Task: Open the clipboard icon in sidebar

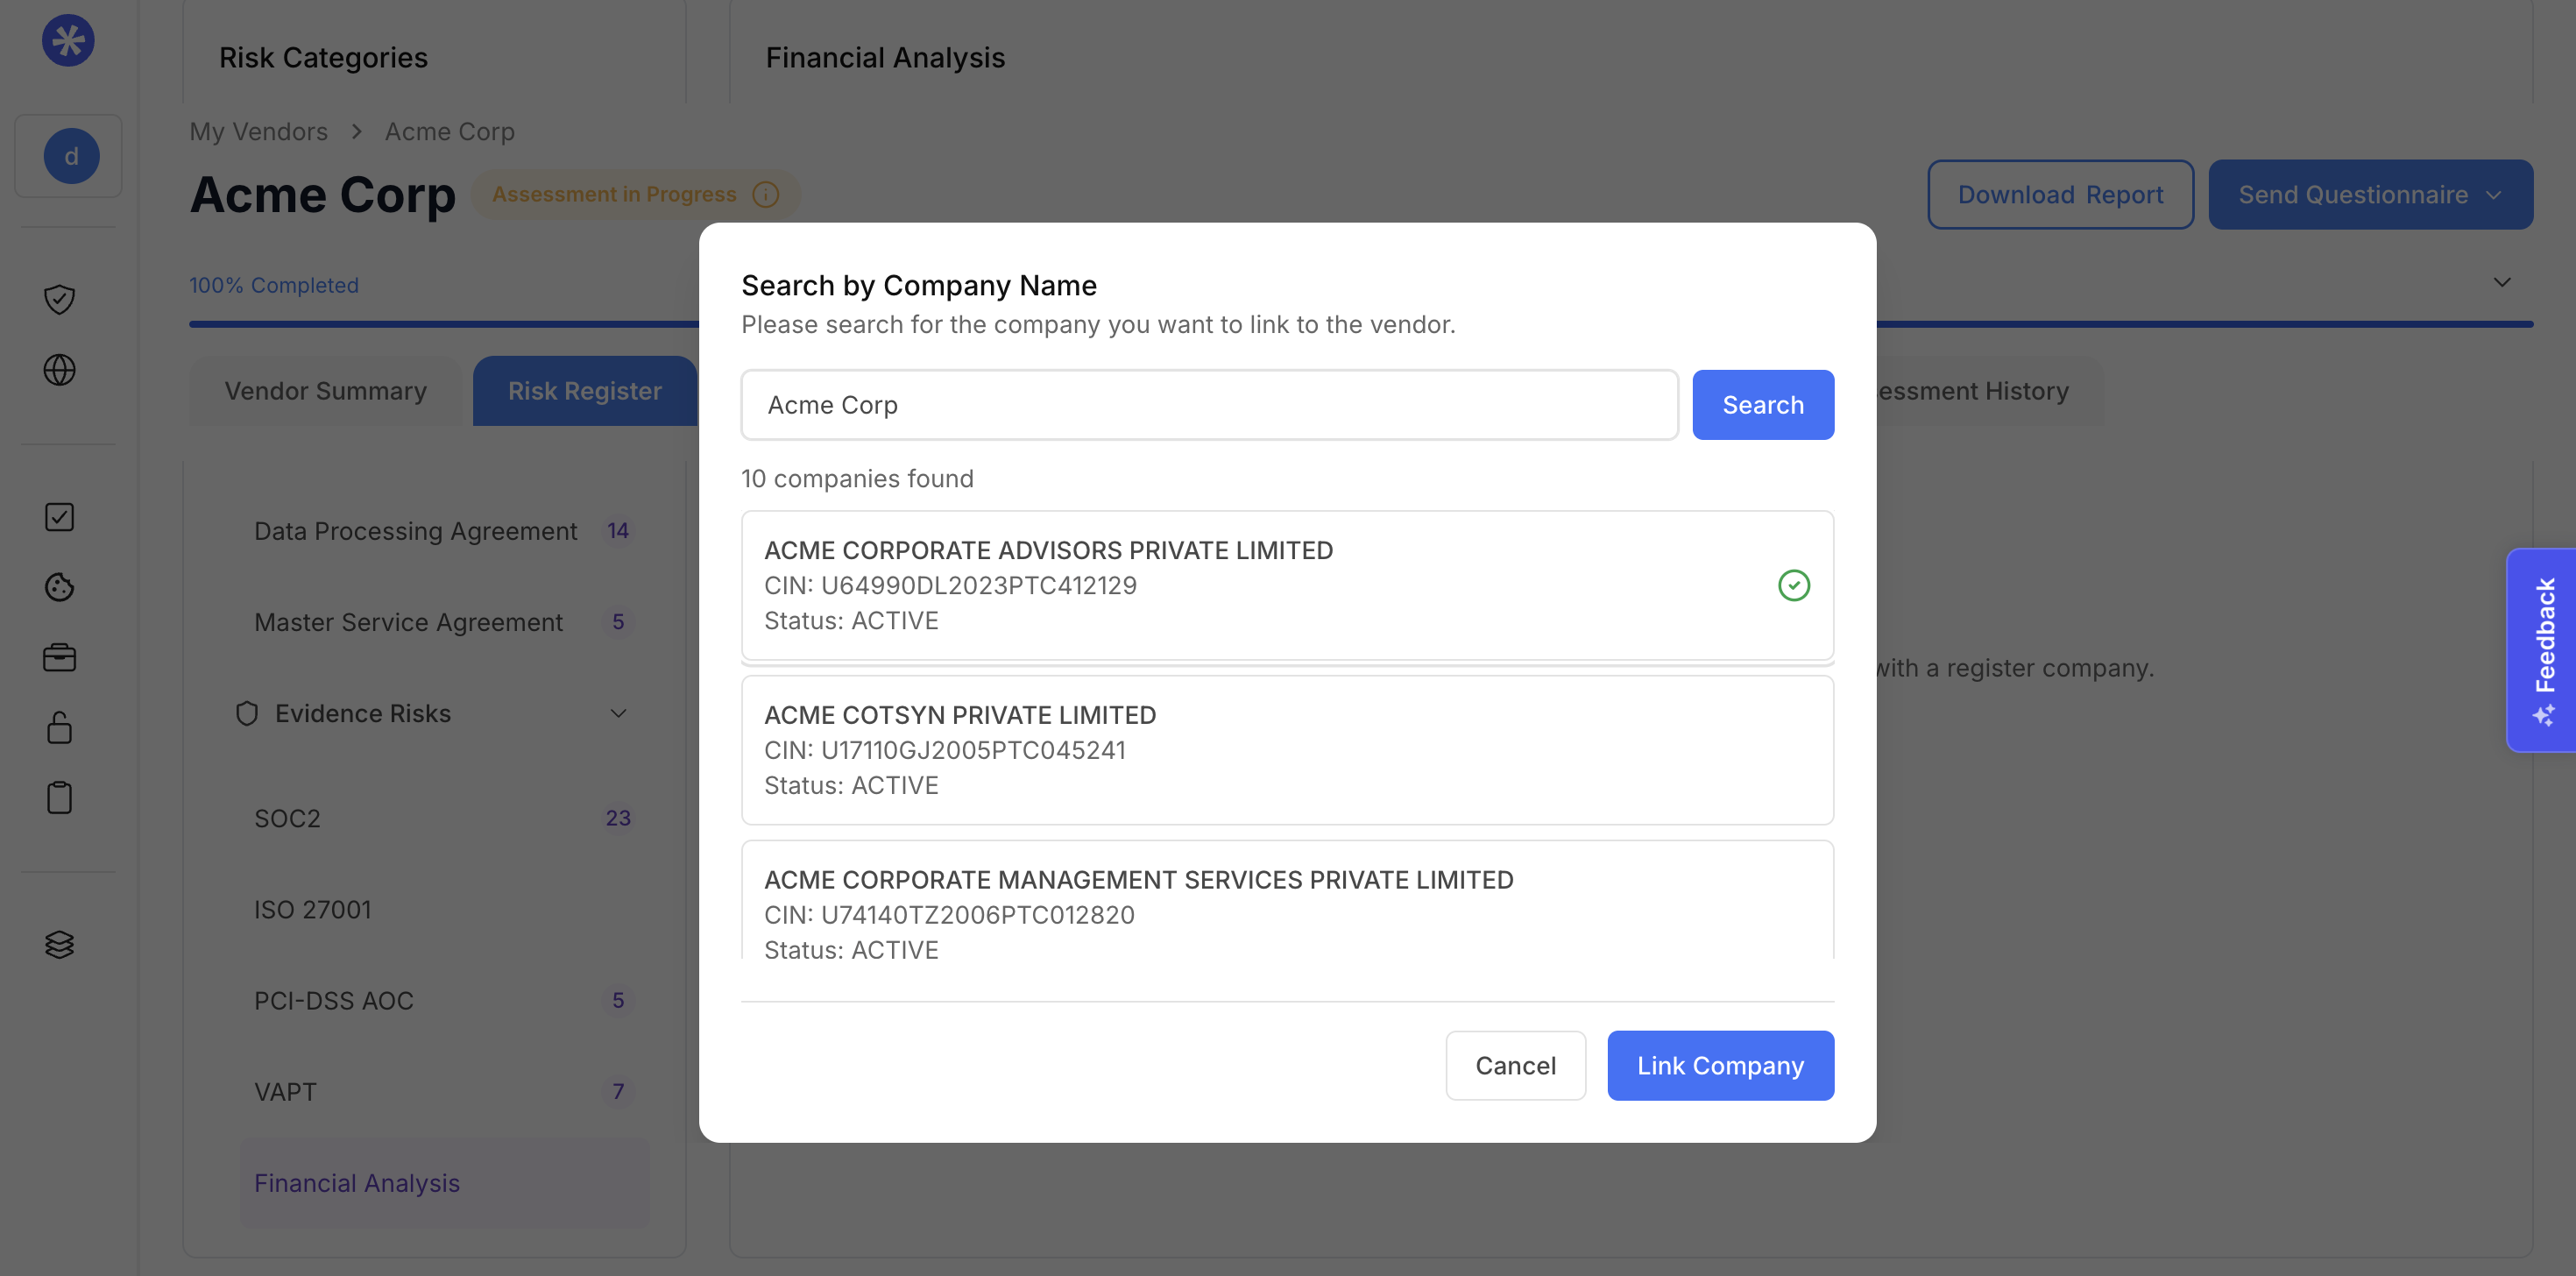Action: coord(59,797)
